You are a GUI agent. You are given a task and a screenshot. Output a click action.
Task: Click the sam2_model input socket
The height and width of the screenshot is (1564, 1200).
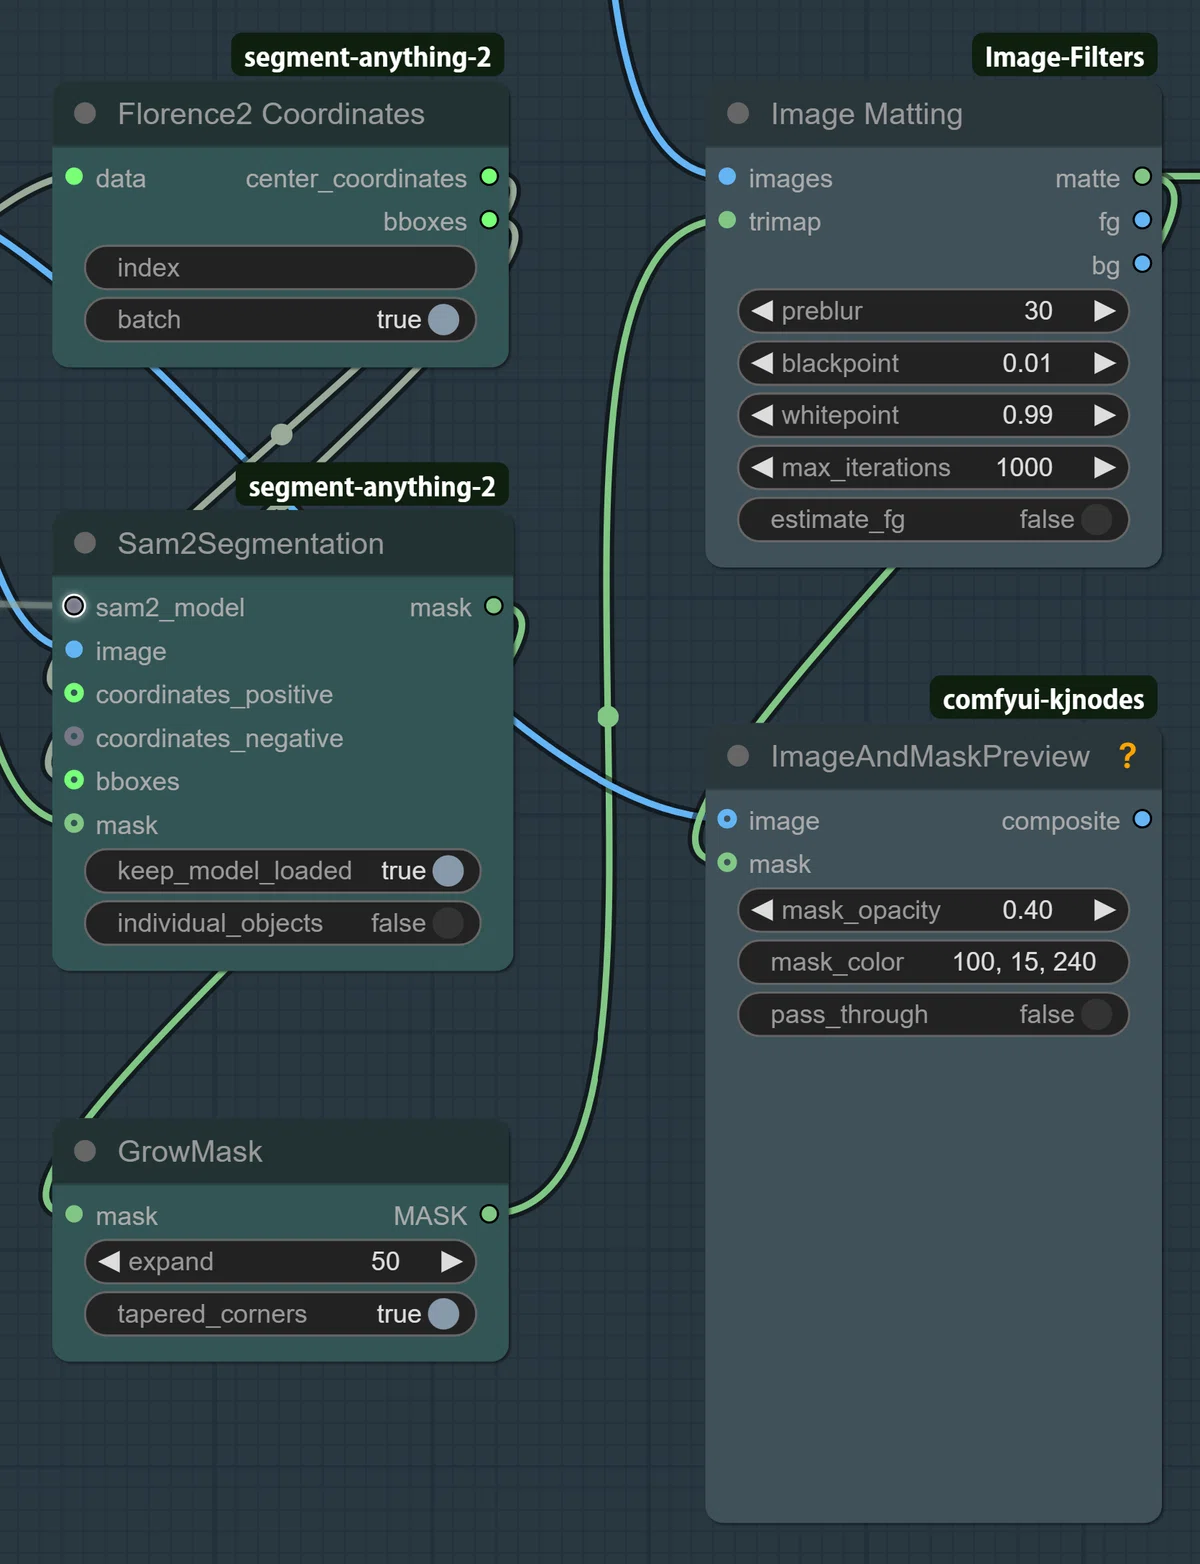pyautogui.click(x=74, y=606)
